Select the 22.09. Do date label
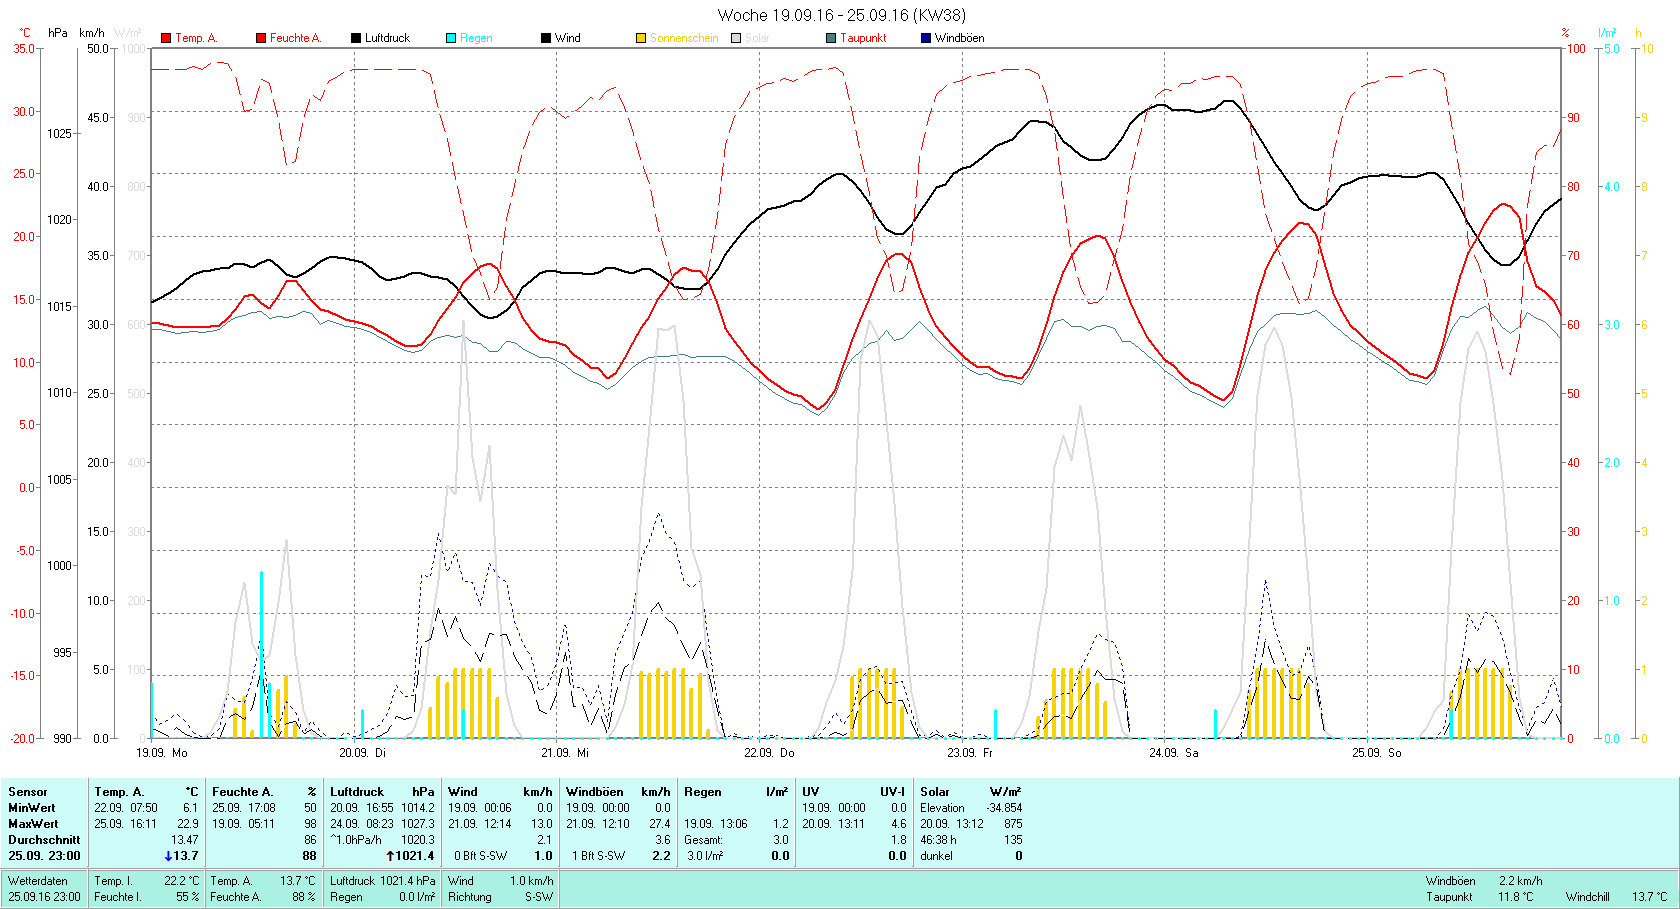This screenshot has width=1680, height=909. [x=769, y=753]
